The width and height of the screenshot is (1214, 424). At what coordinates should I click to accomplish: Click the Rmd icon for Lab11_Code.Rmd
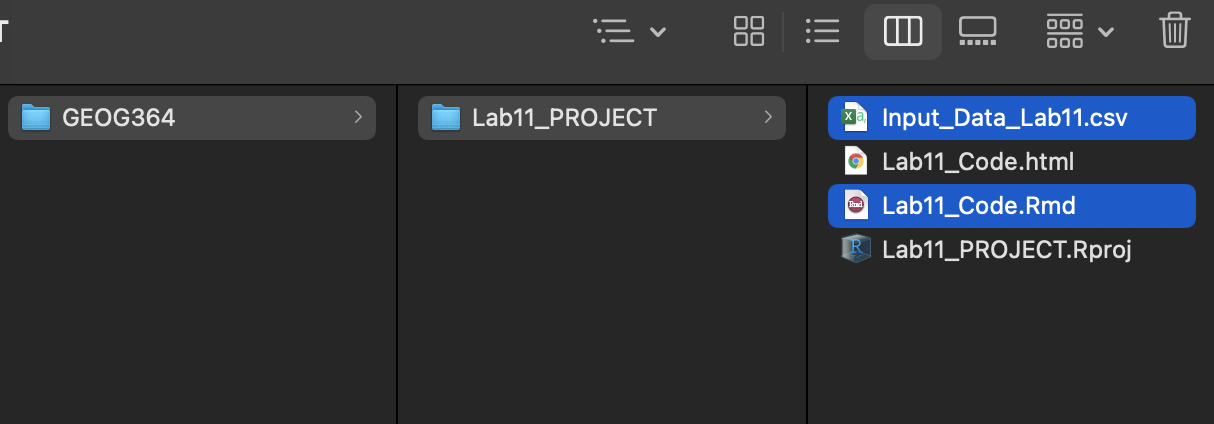856,206
